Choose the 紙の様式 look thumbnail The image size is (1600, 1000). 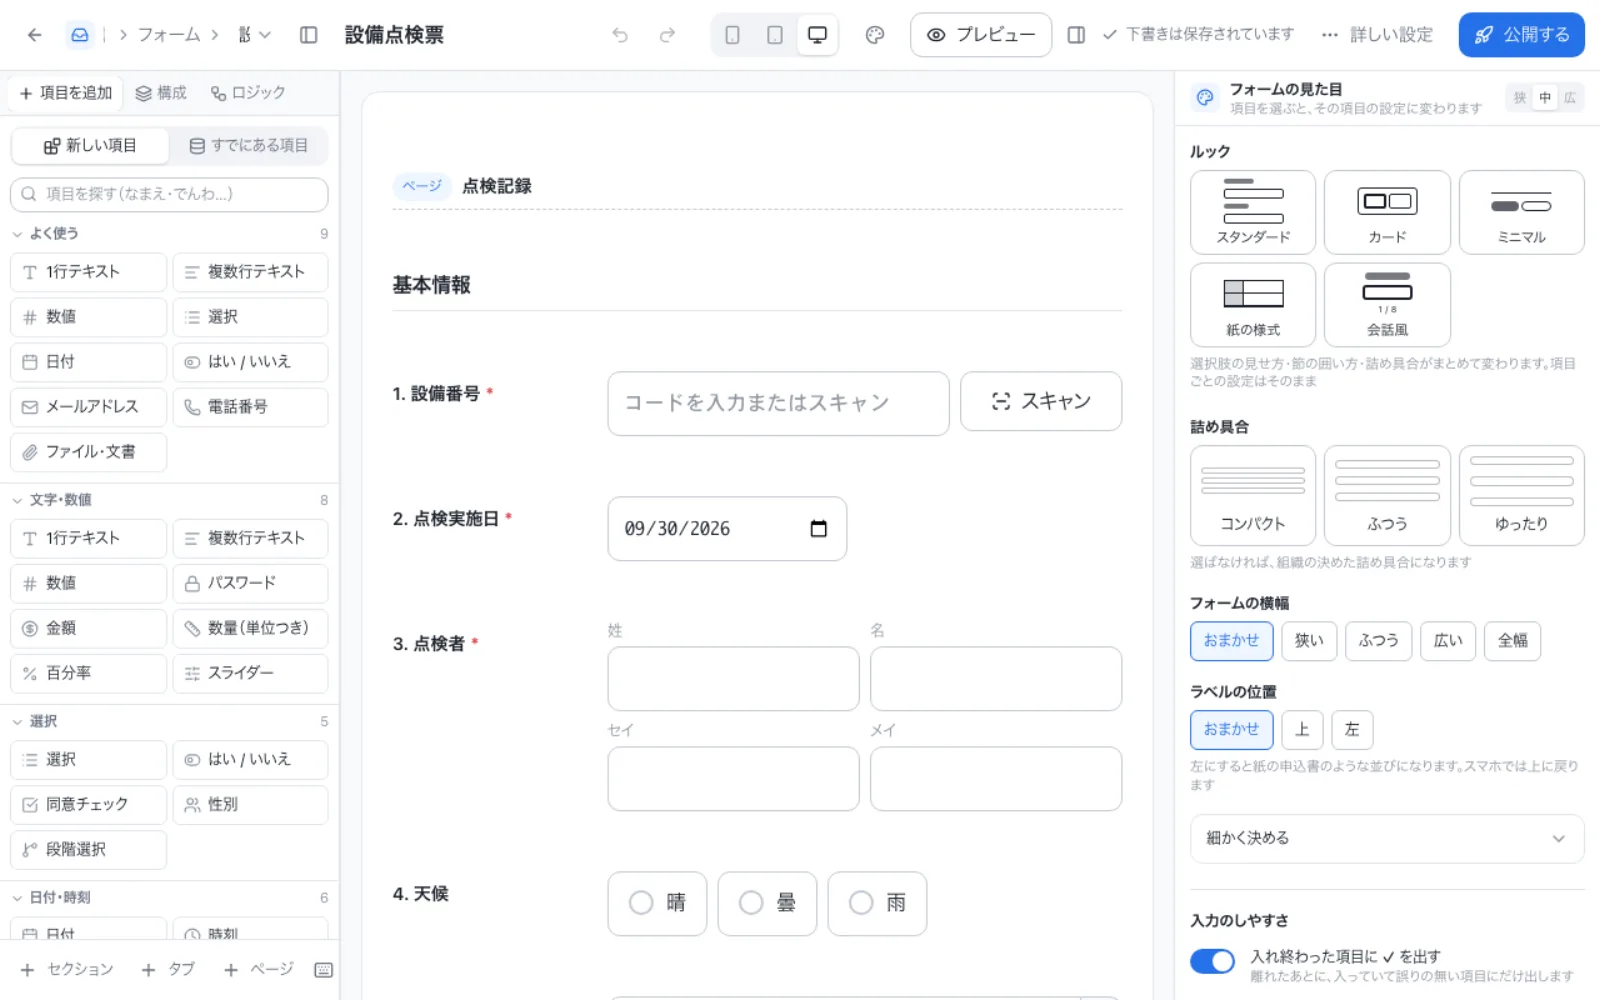click(1253, 305)
